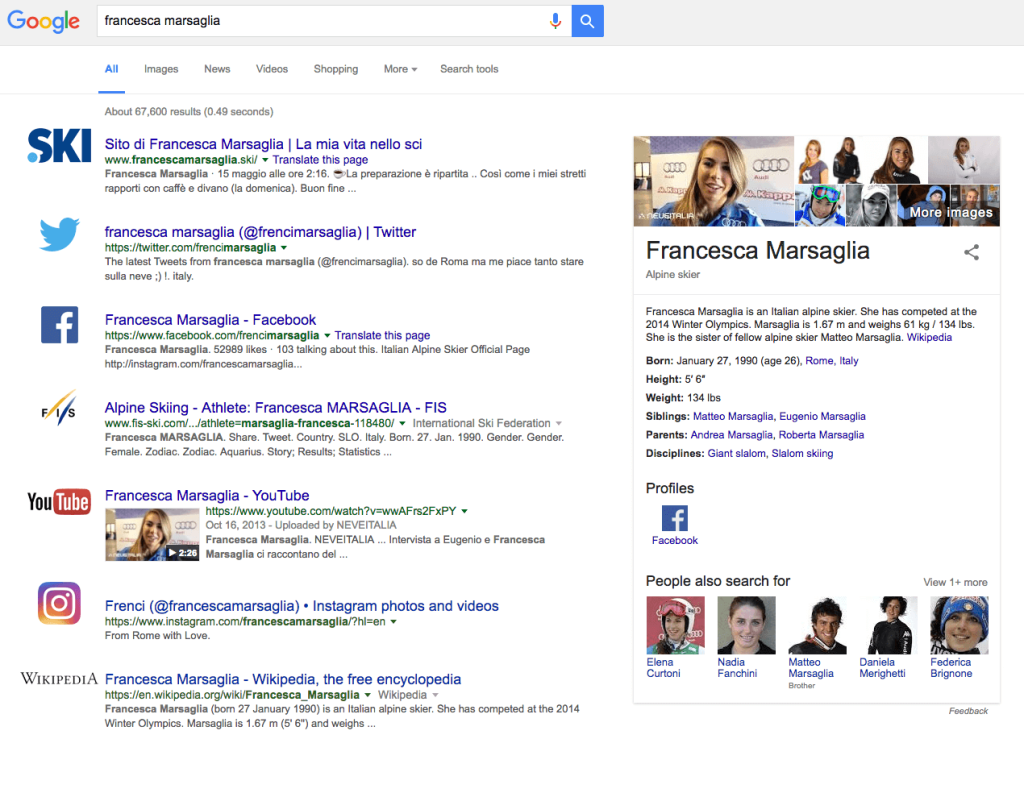Screen dimensions: 1024x789
Task: Open the Twitter @frencimarsaglia result
Action: [x=260, y=232]
